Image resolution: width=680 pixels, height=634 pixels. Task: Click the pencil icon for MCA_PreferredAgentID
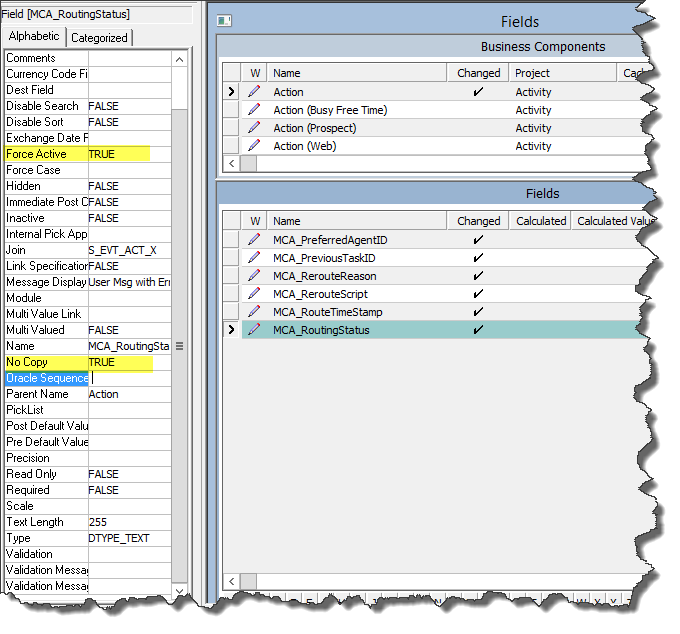click(254, 239)
